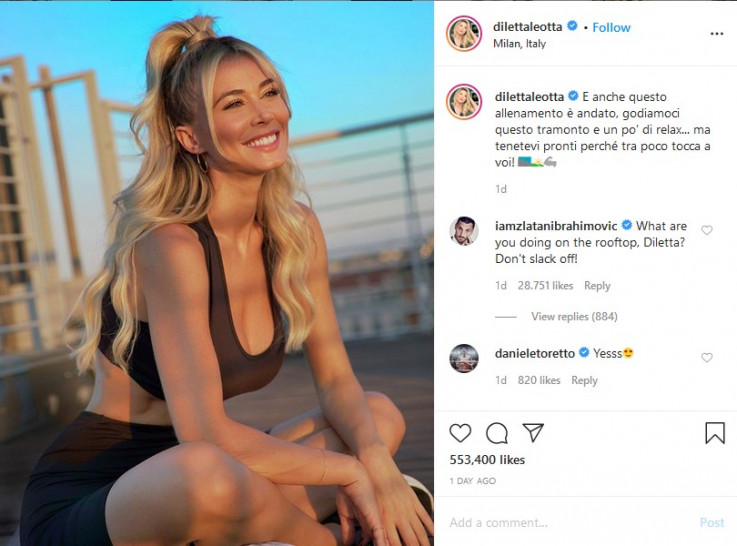Viewport: 737px width, 546px height.
Task: Reply to danieletoretto's Yesss comment
Action: [x=584, y=380]
